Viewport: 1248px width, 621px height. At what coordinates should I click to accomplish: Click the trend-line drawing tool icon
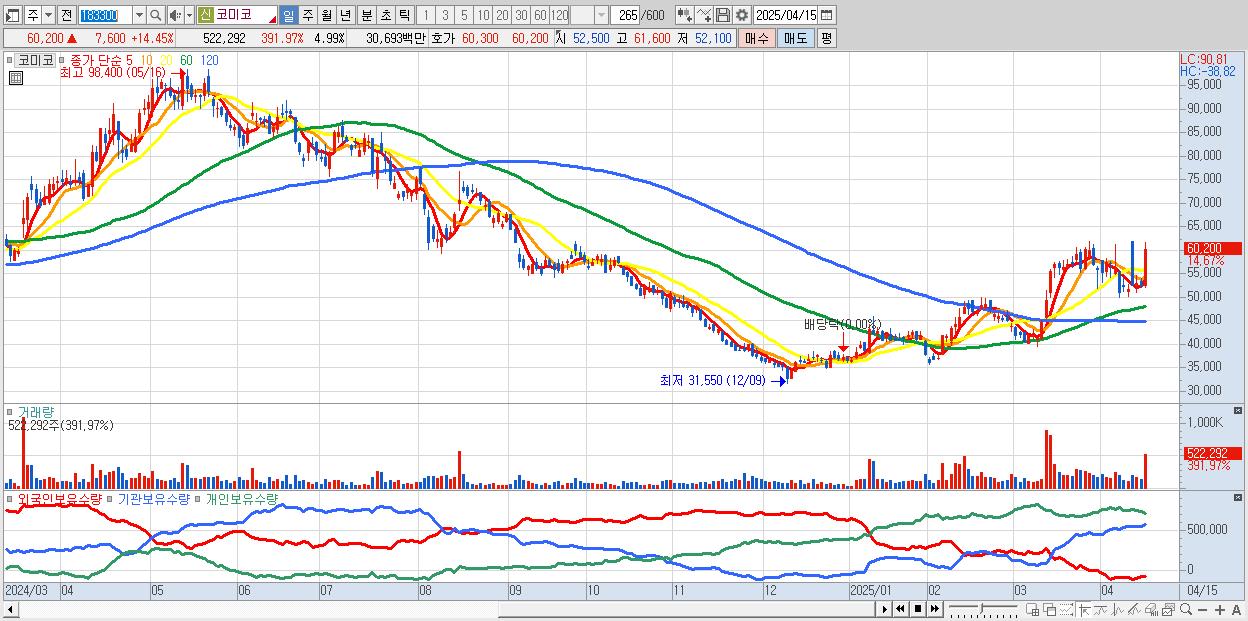click(x=704, y=15)
